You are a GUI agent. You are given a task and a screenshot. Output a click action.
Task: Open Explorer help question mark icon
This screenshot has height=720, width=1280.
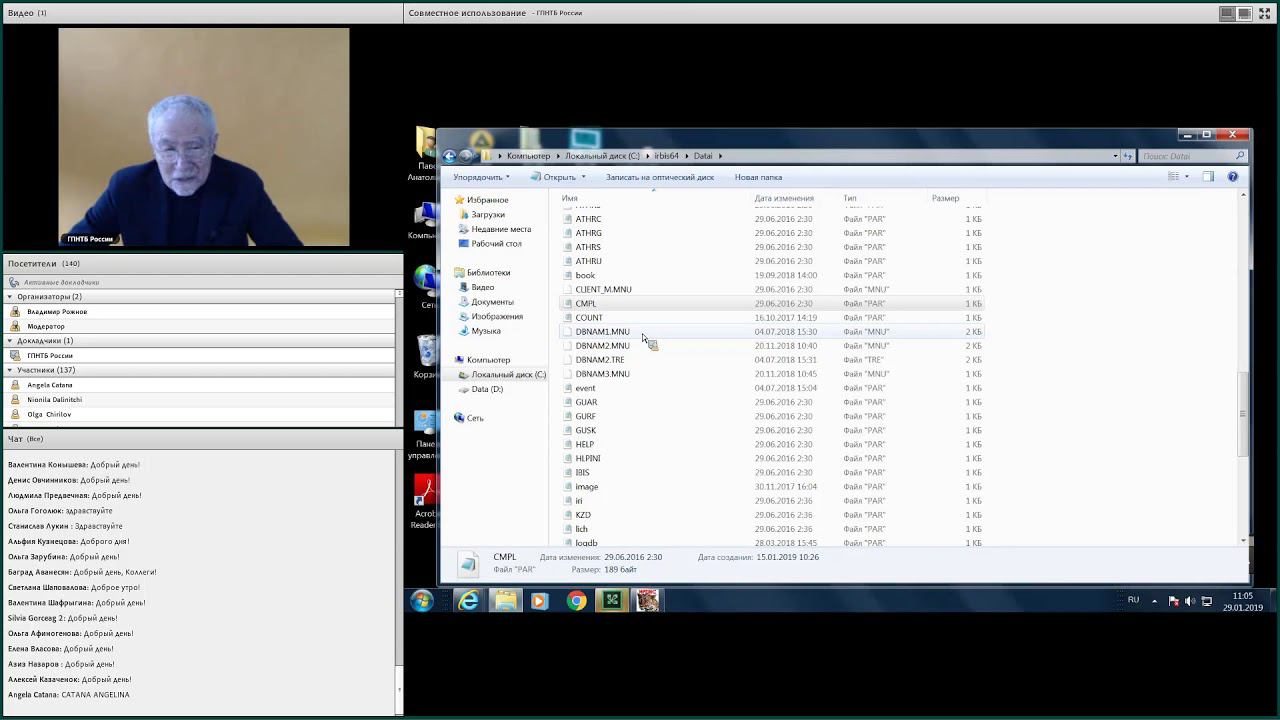pos(1233,177)
